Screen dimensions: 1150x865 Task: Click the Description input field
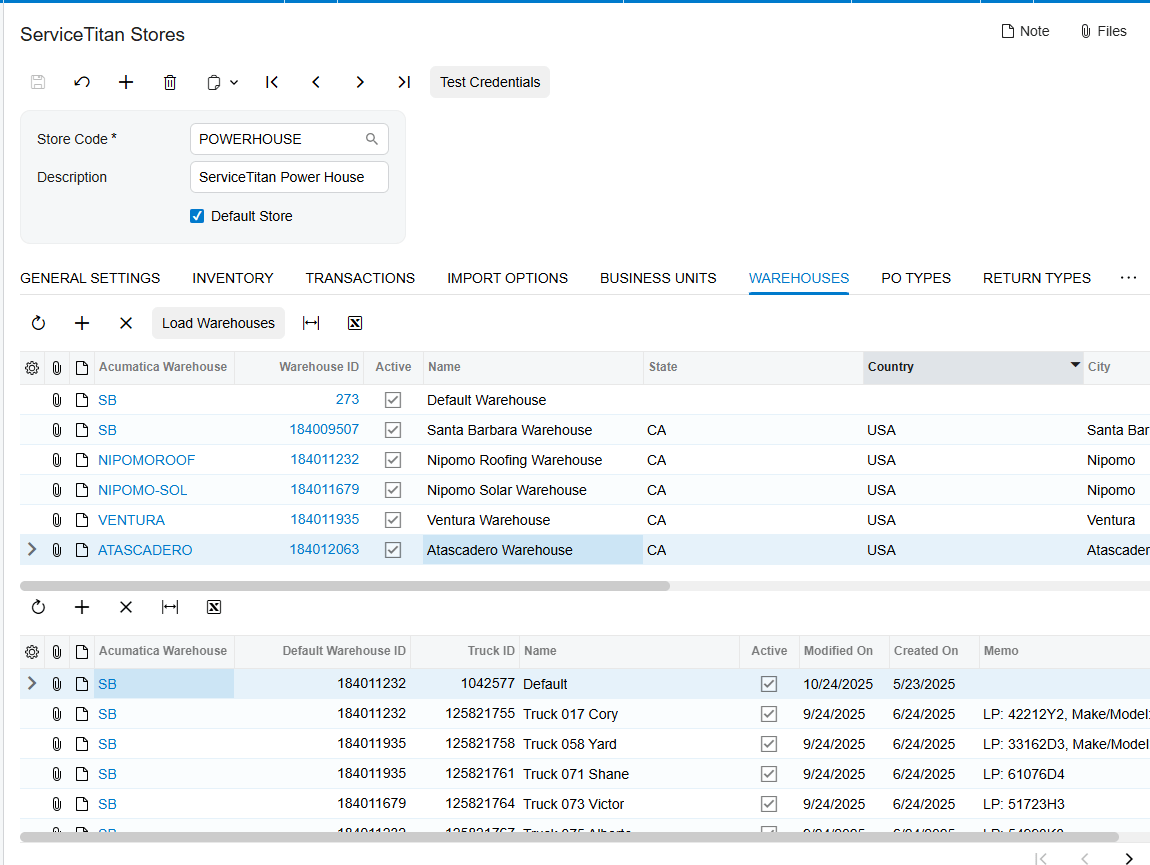pos(289,177)
